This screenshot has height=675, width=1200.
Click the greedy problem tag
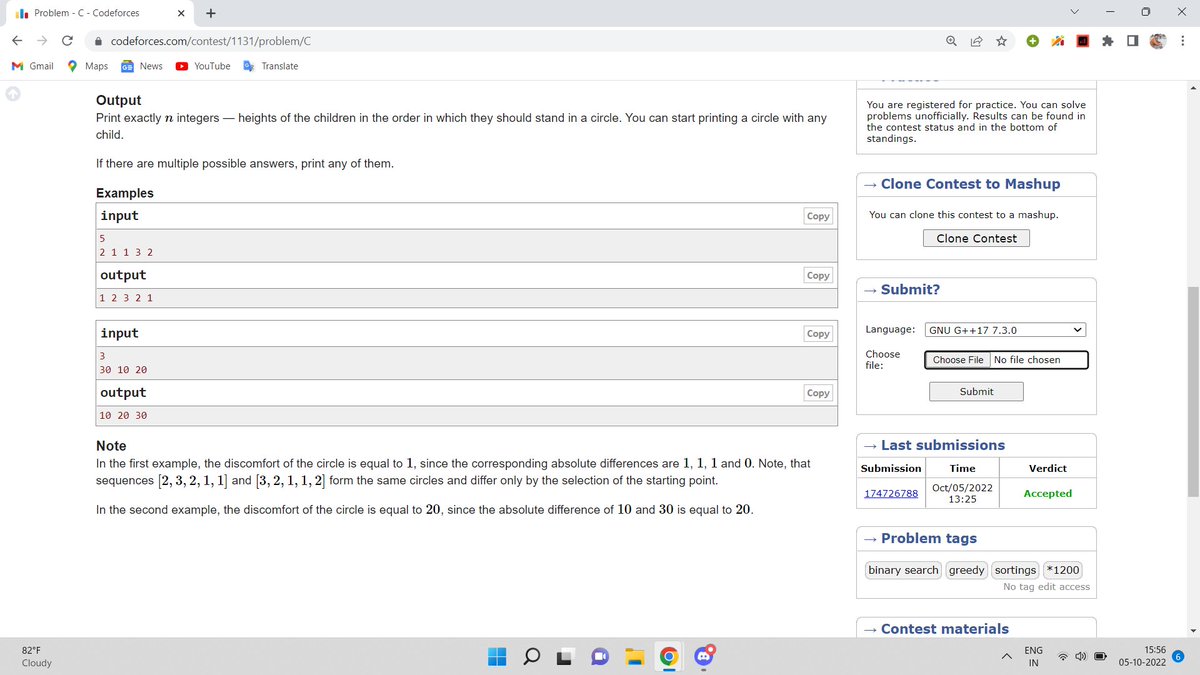click(x=966, y=570)
